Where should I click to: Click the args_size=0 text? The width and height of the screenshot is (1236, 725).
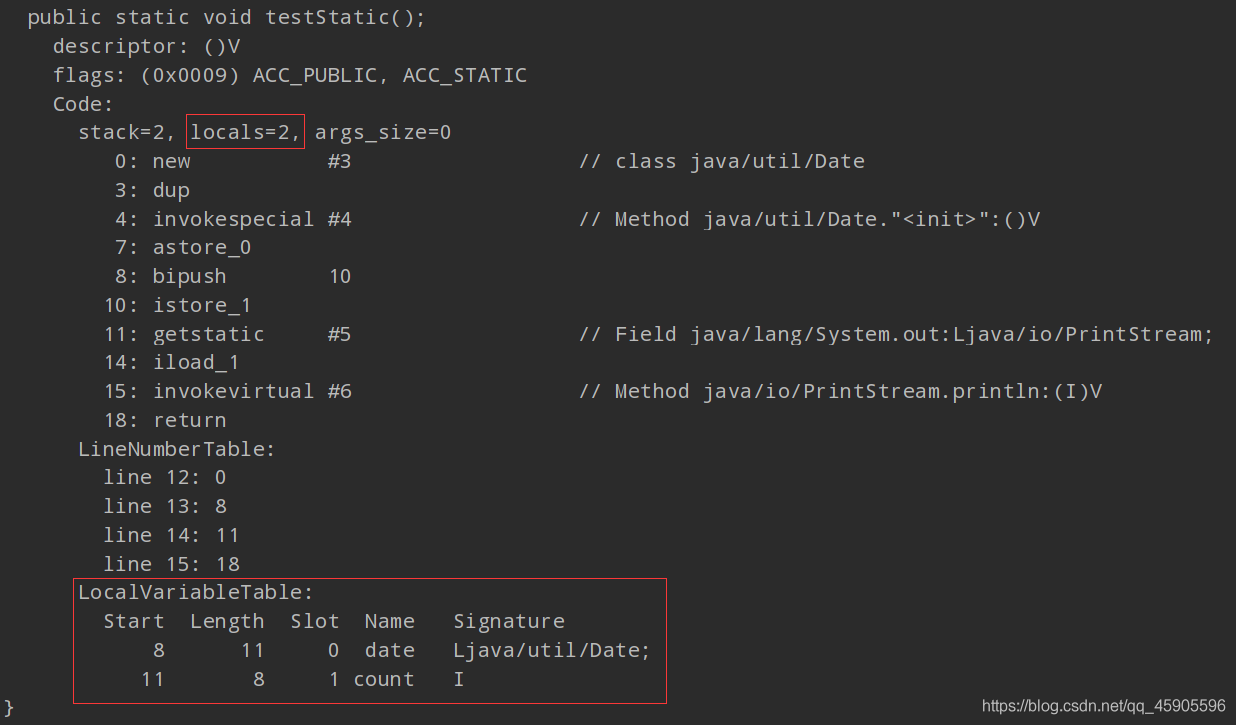click(x=383, y=133)
